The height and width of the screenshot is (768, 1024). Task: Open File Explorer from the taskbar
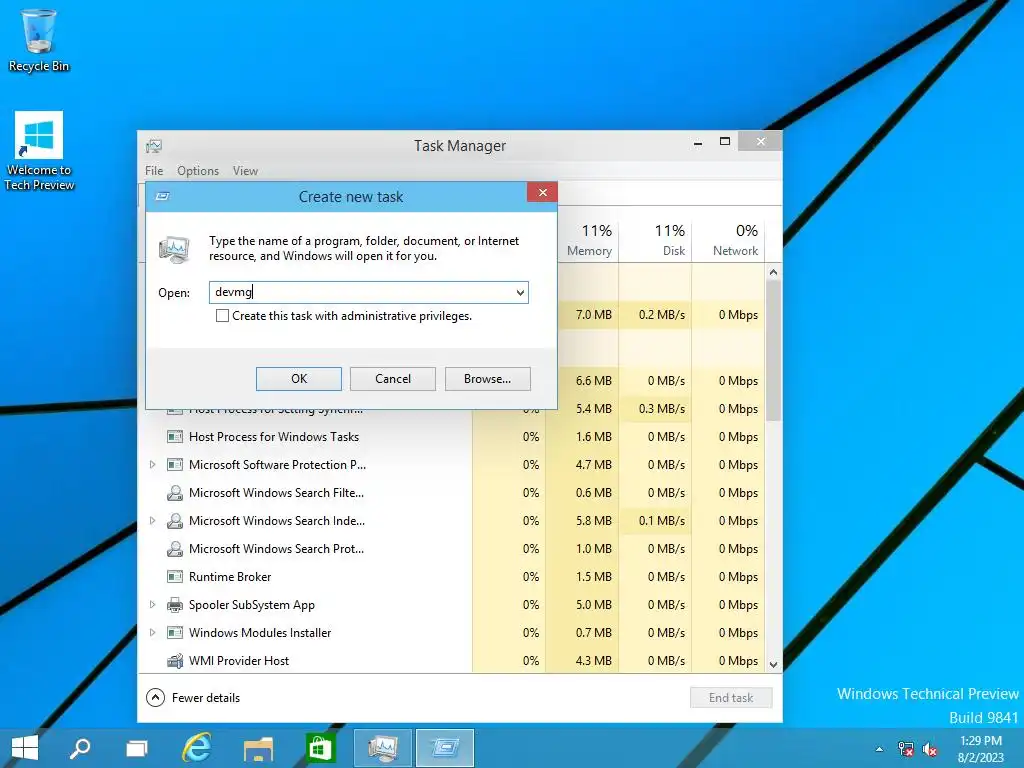click(x=258, y=748)
